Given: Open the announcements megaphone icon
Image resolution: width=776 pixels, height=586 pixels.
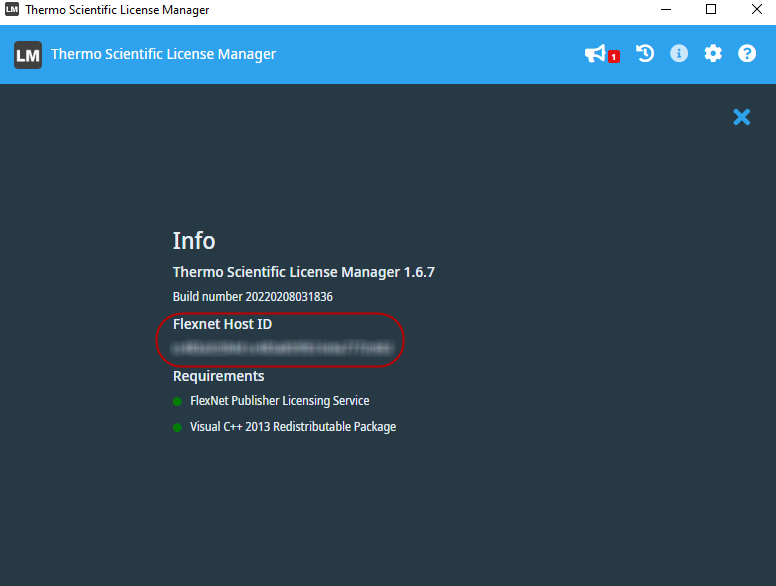Looking at the screenshot, I should [x=595, y=54].
